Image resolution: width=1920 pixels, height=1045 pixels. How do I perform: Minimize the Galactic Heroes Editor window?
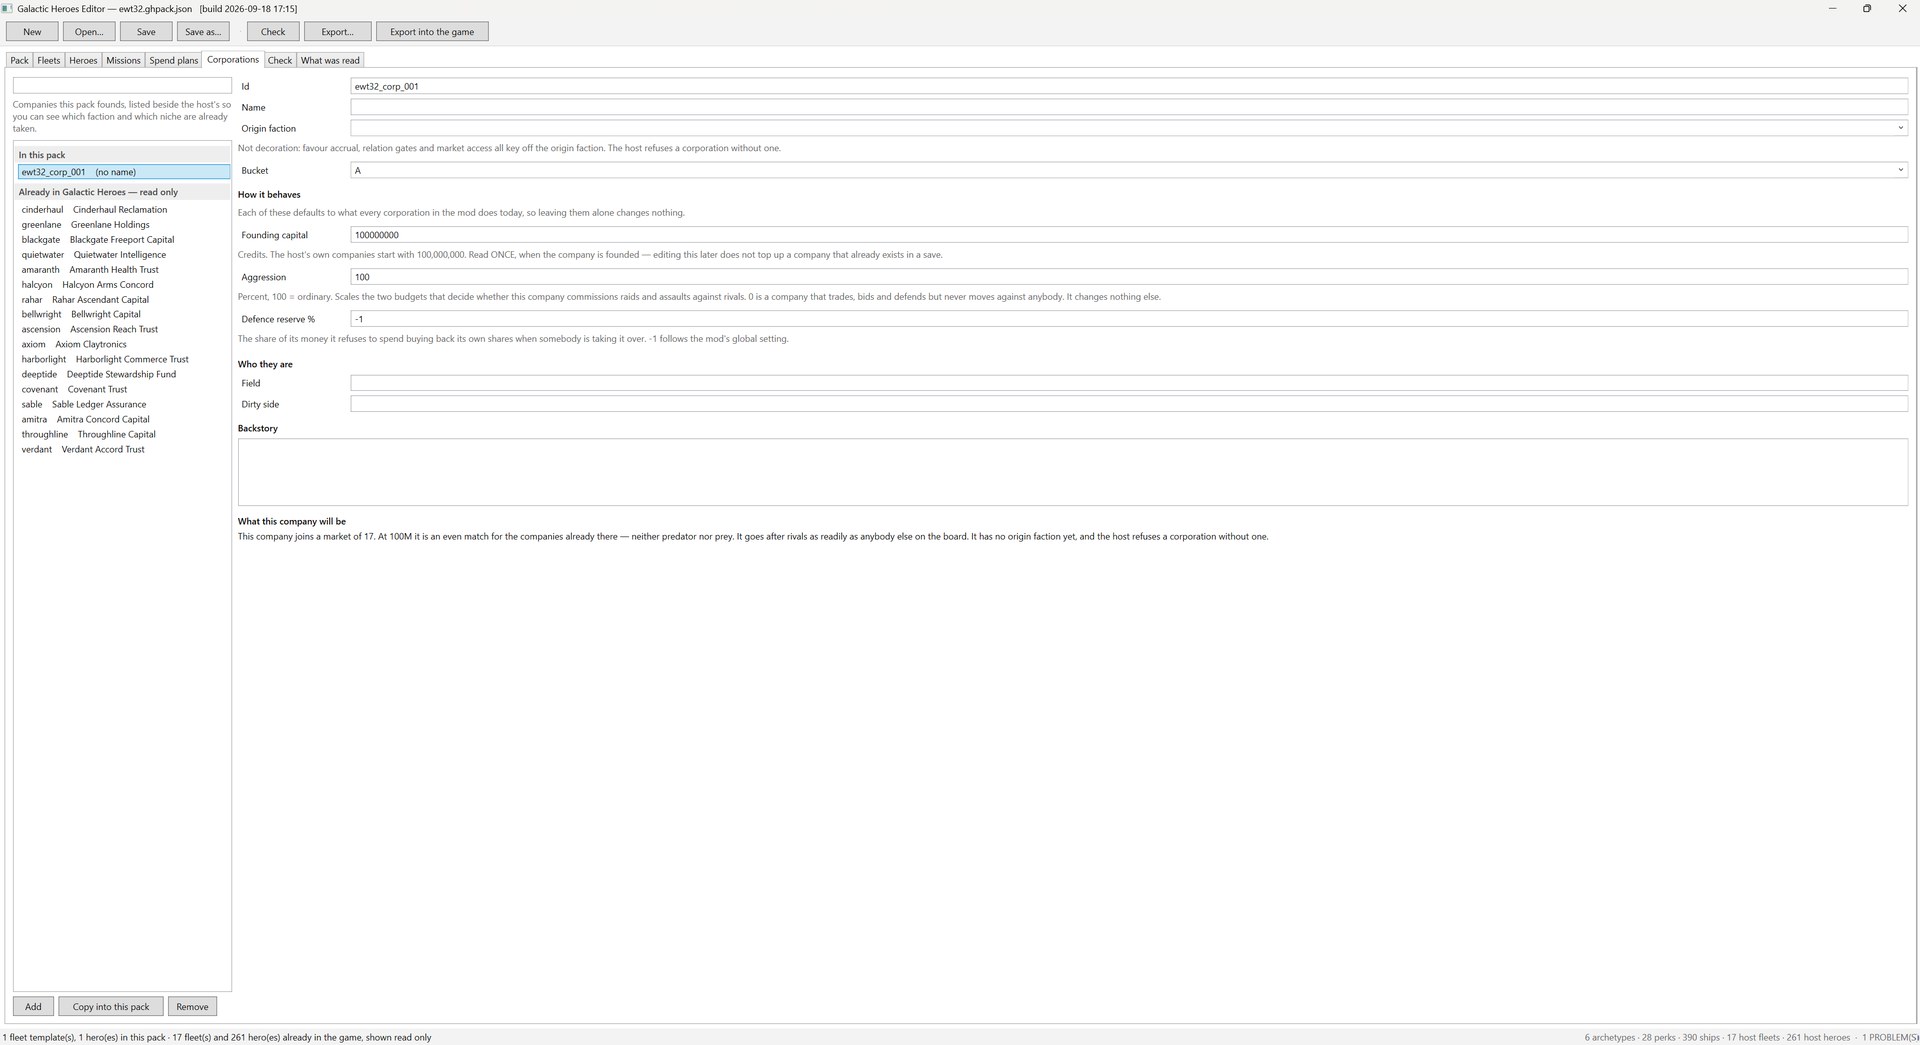pos(1832,9)
